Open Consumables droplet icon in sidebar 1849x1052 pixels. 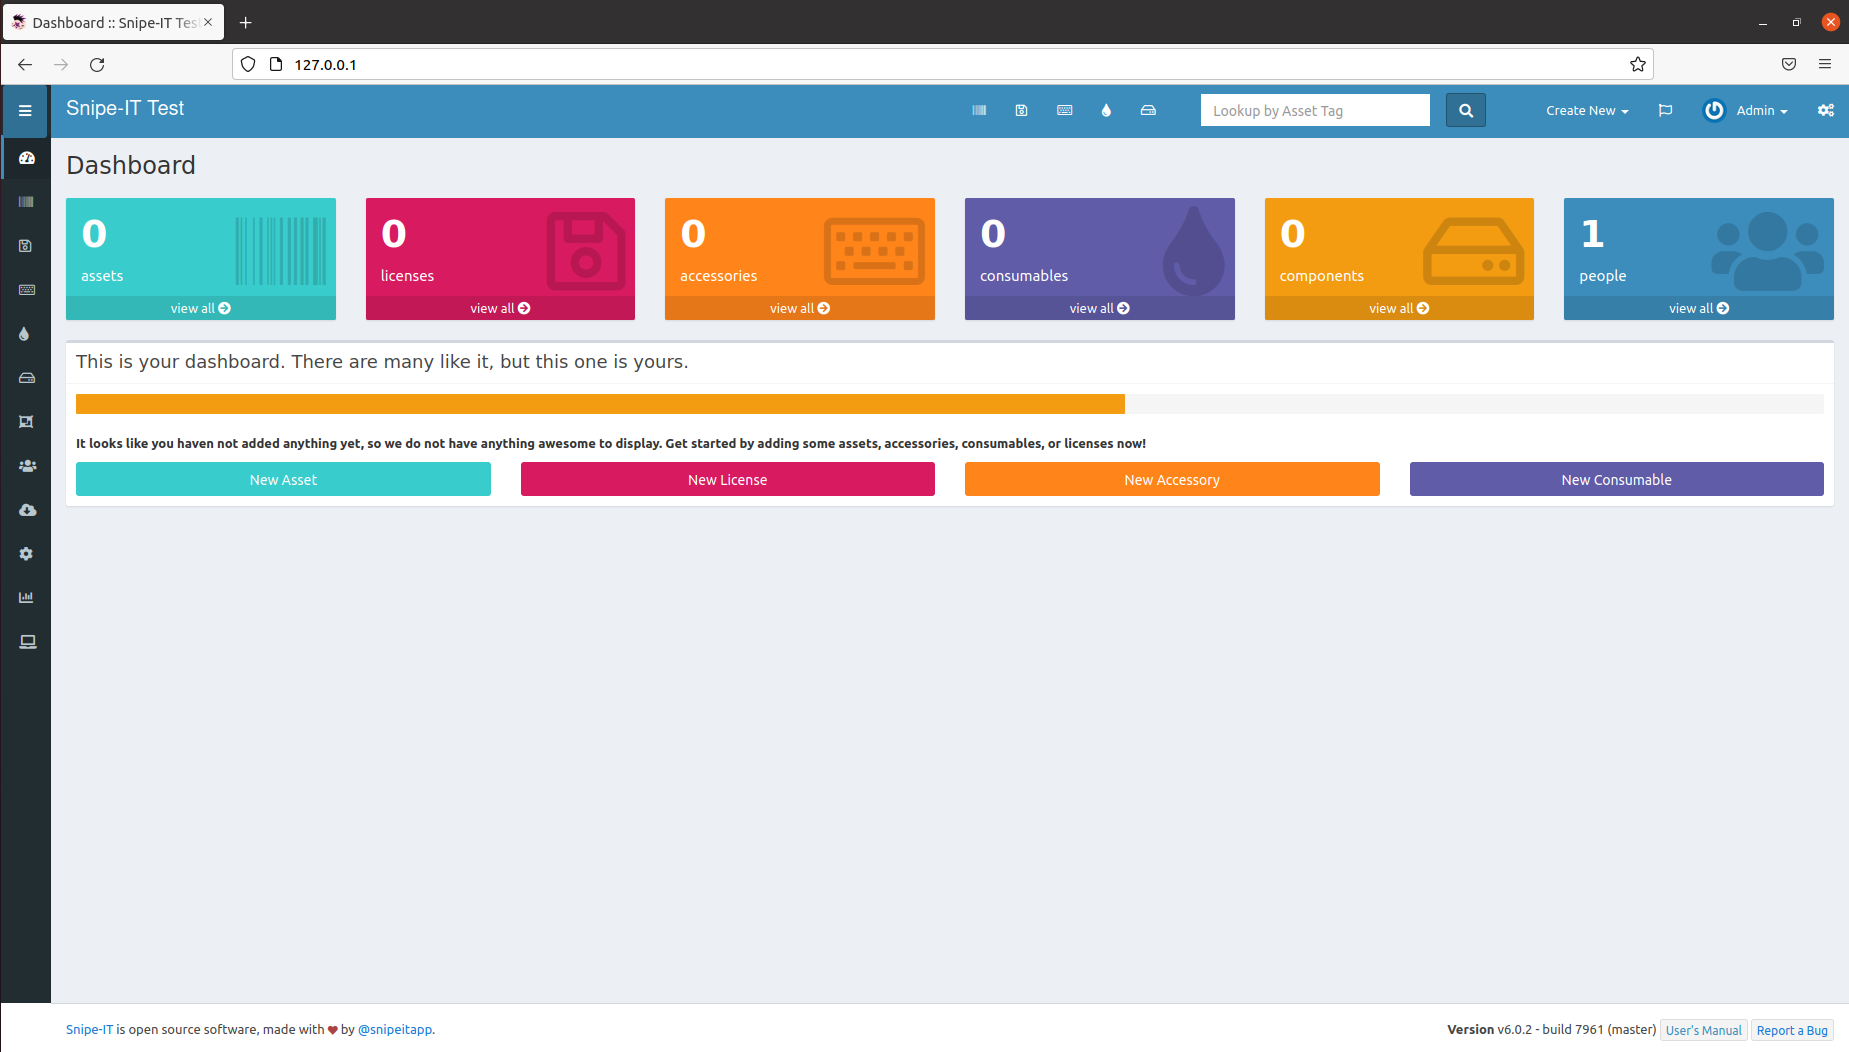[25, 334]
